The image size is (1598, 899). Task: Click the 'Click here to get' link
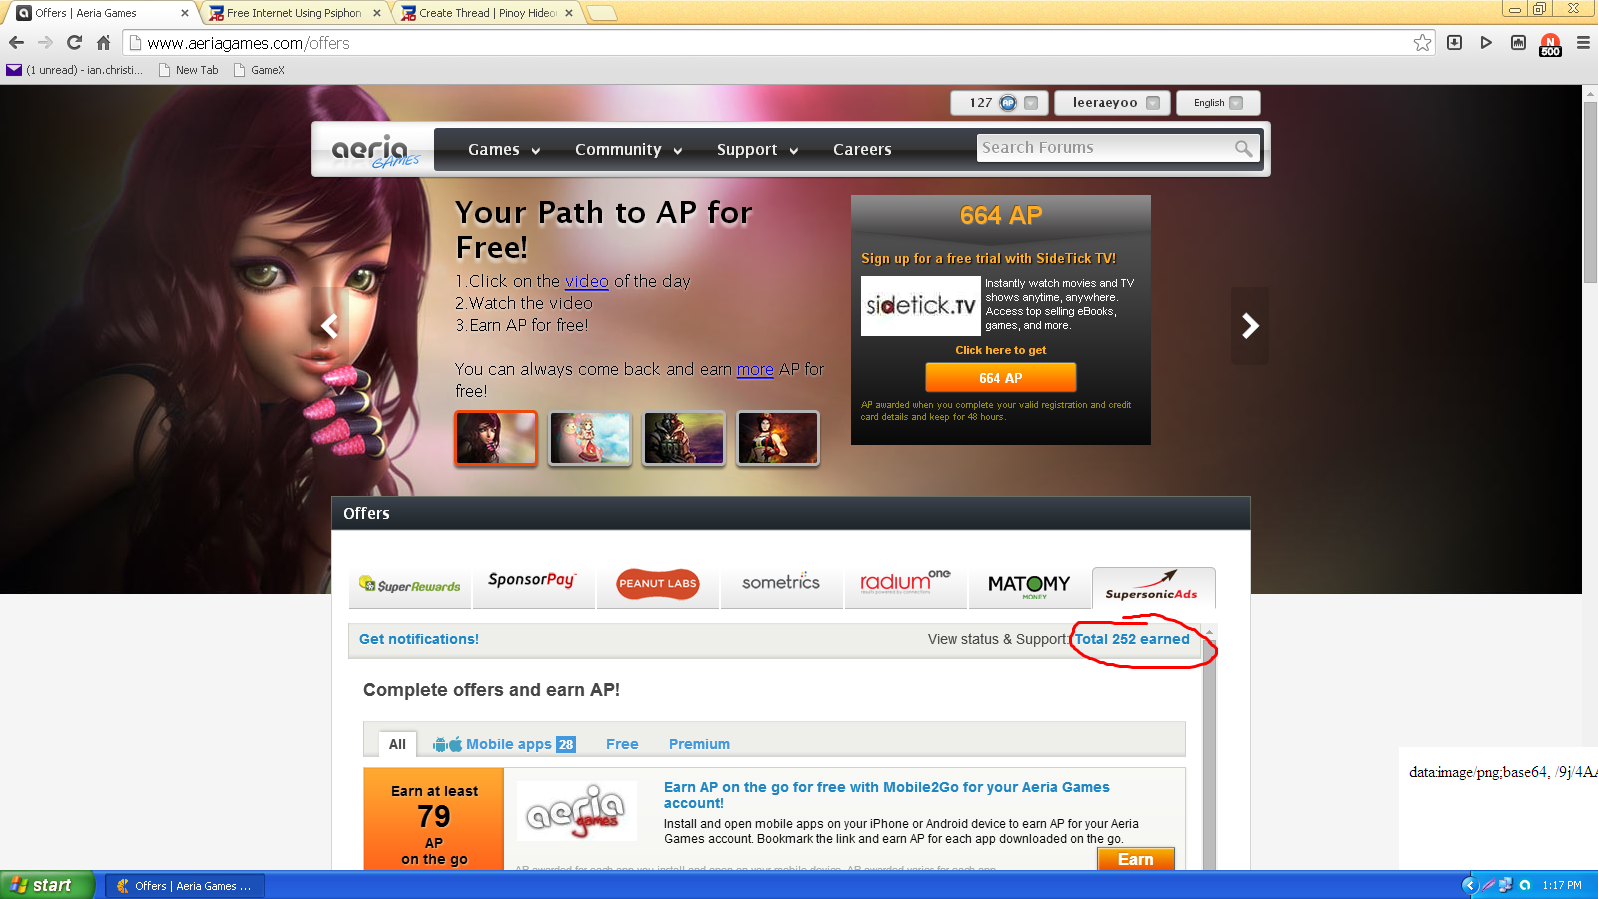coord(1000,350)
